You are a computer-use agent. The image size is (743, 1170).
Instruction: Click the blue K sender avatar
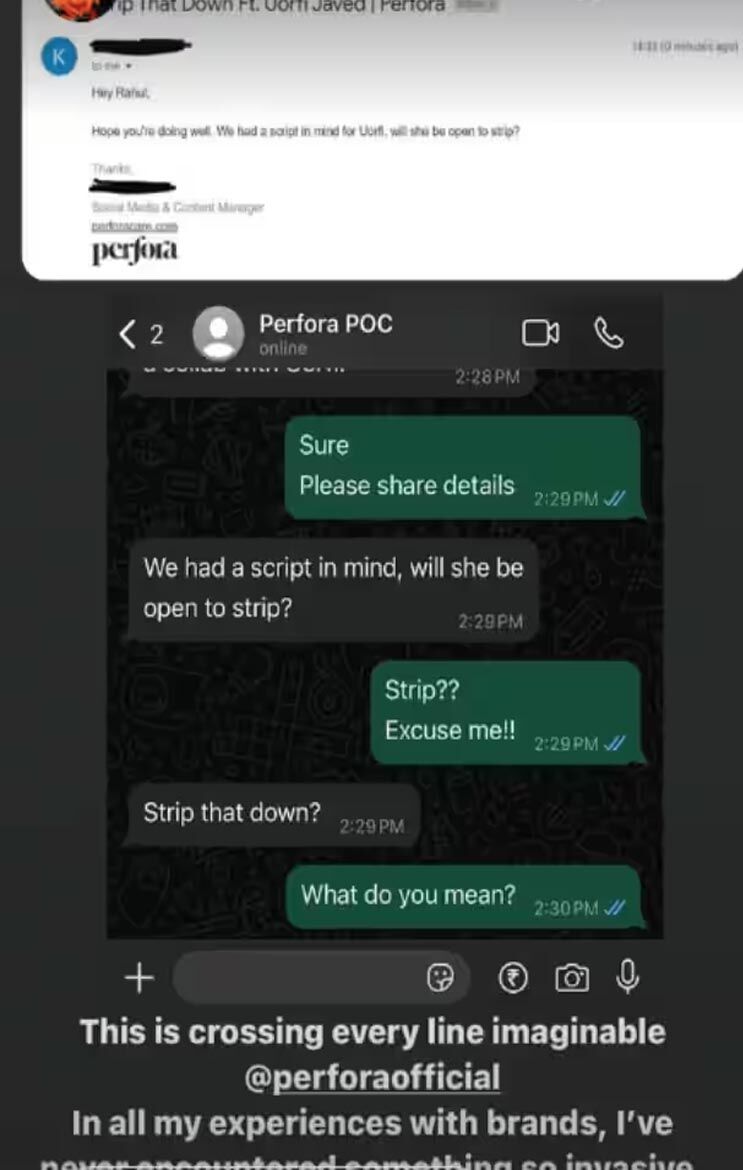click(x=60, y=57)
